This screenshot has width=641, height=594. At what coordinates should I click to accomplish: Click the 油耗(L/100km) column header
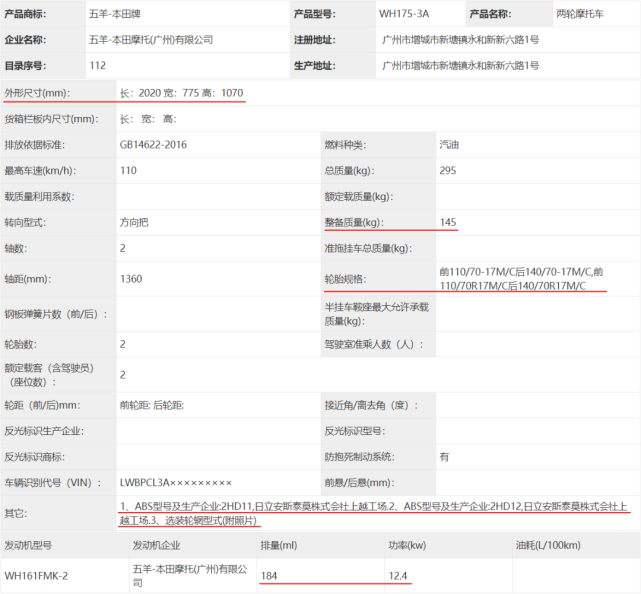(x=548, y=545)
